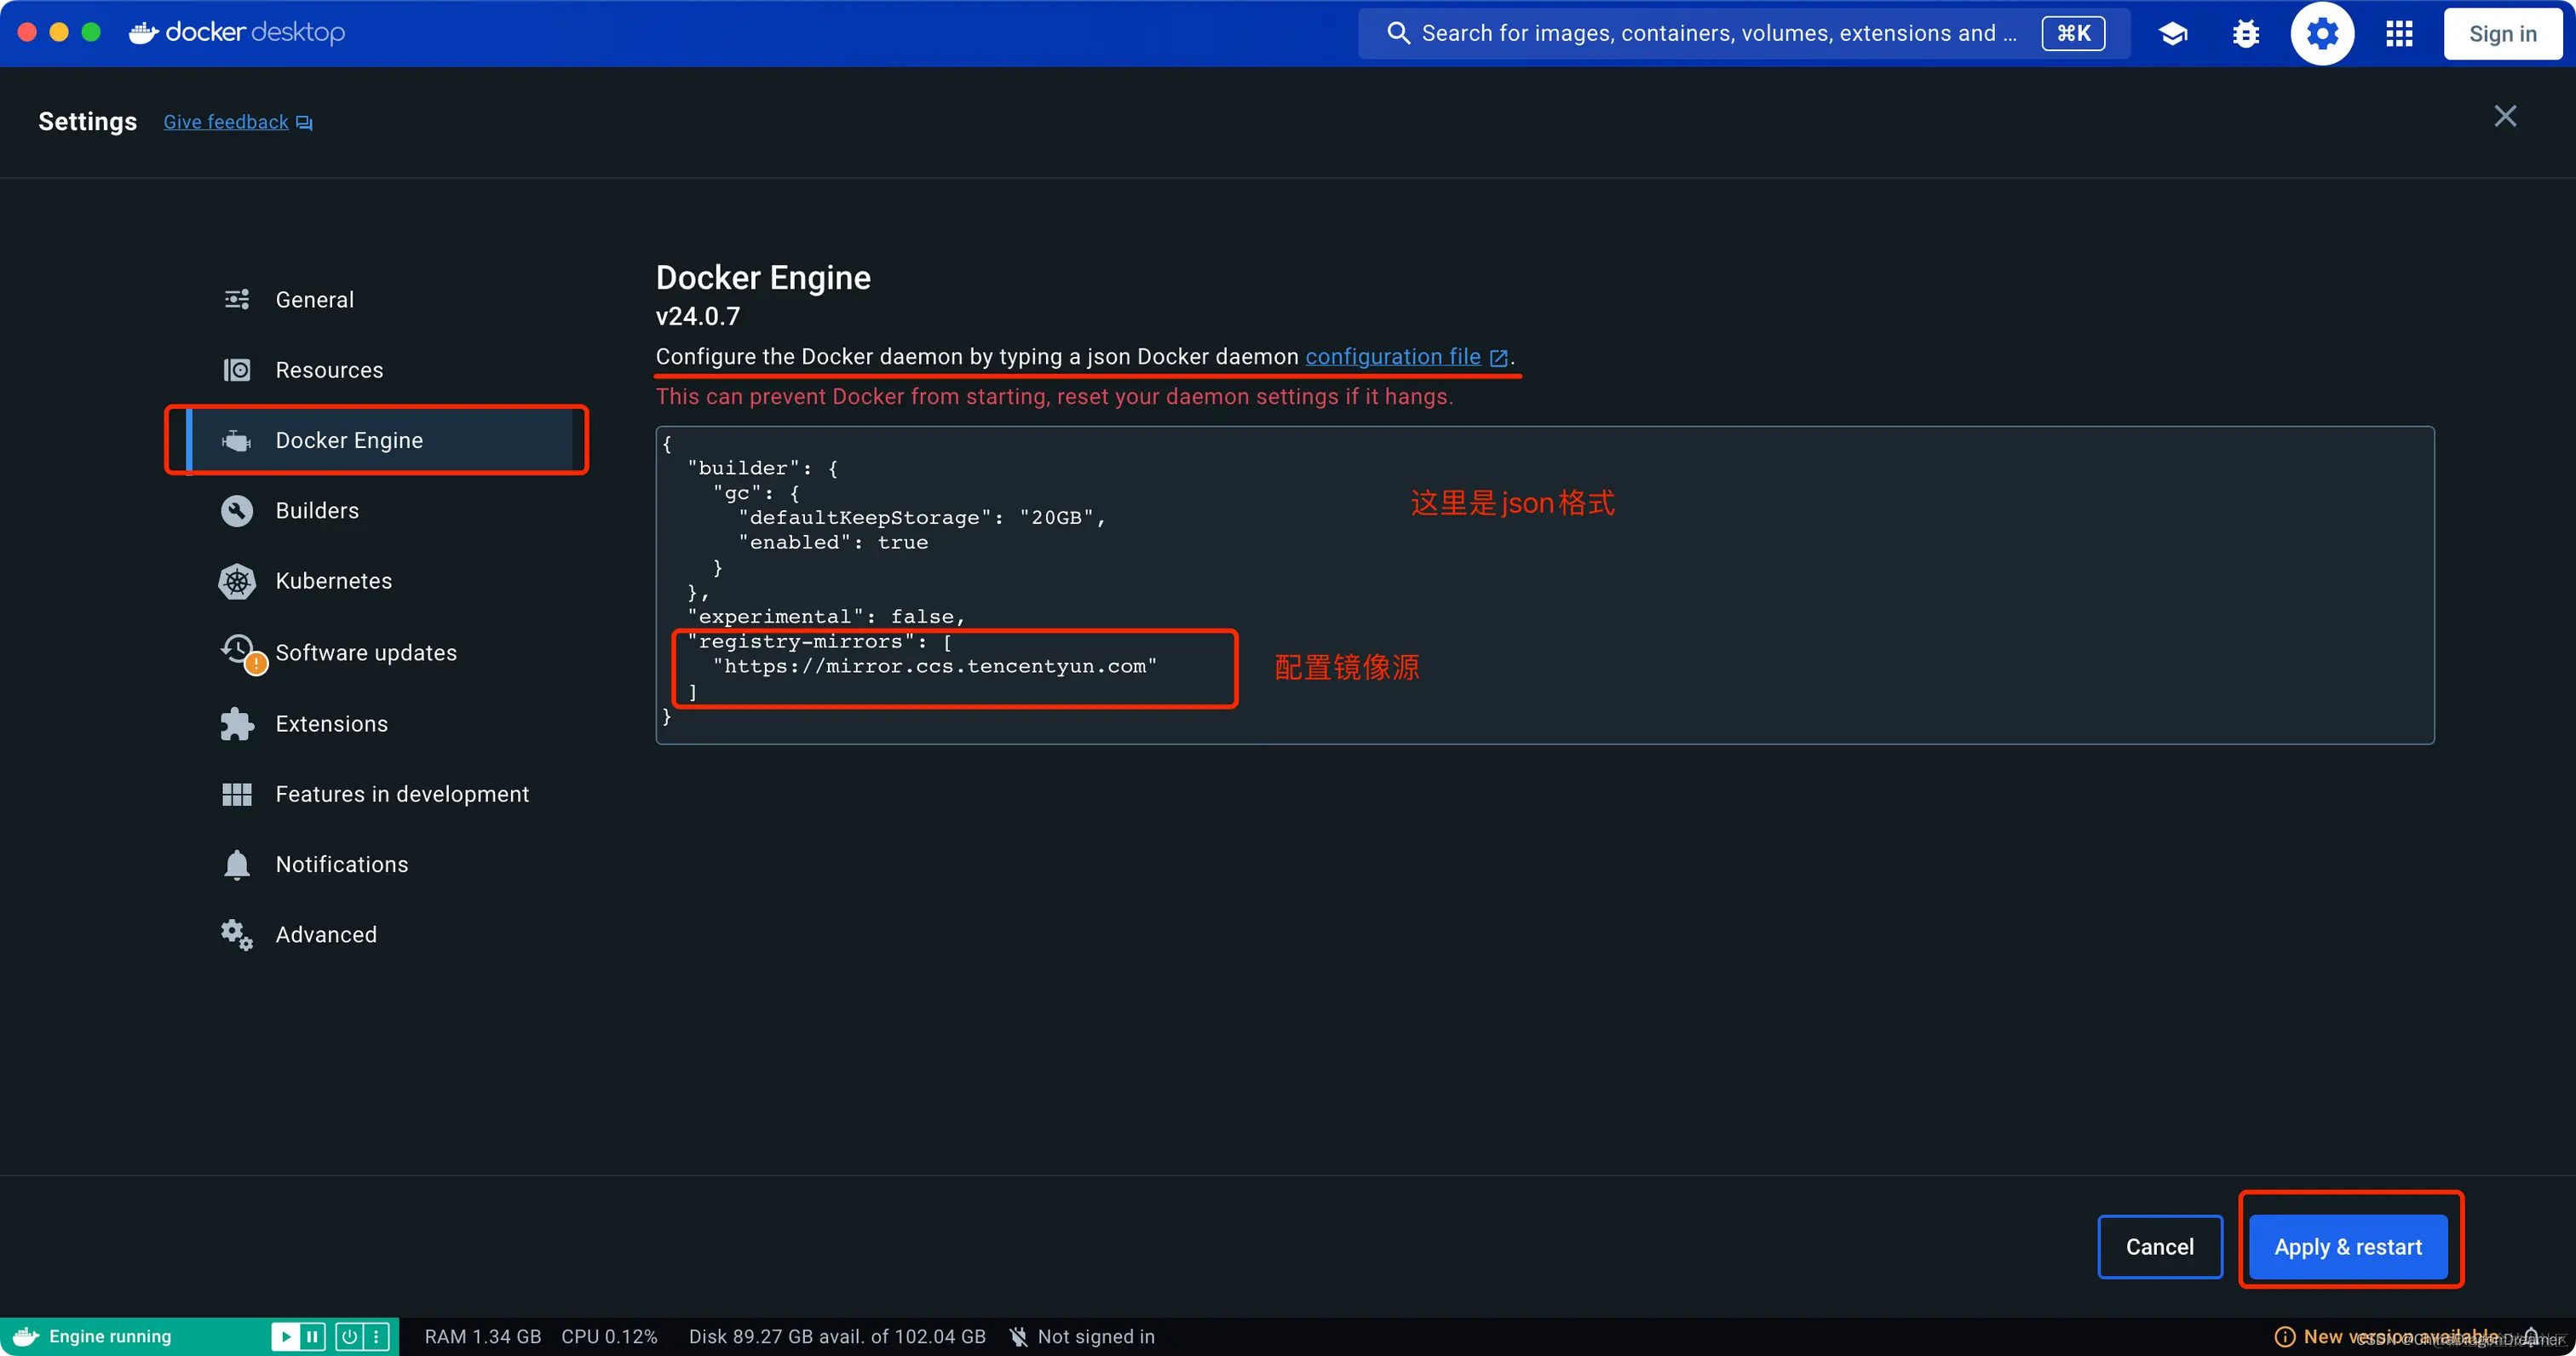2576x1356 pixels.
Task: Open the three-dot engine menu in status bar
Action: (376, 1336)
